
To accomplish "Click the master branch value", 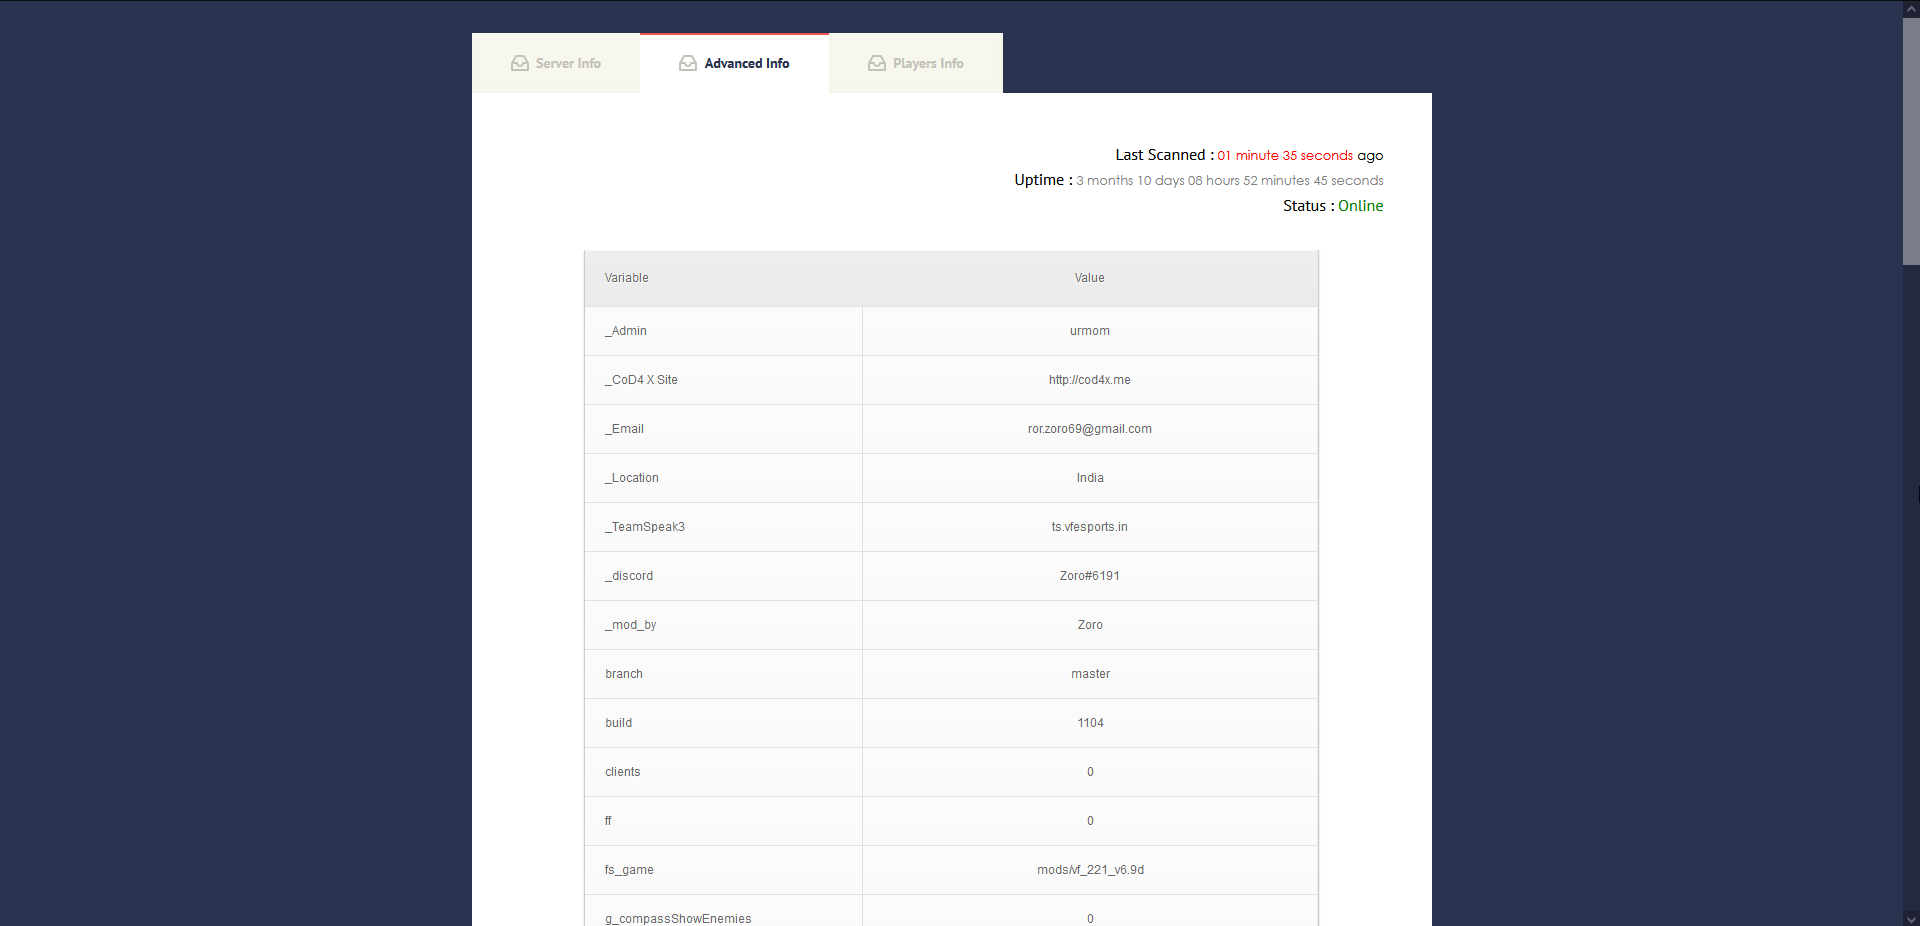I will [x=1090, y=674].
